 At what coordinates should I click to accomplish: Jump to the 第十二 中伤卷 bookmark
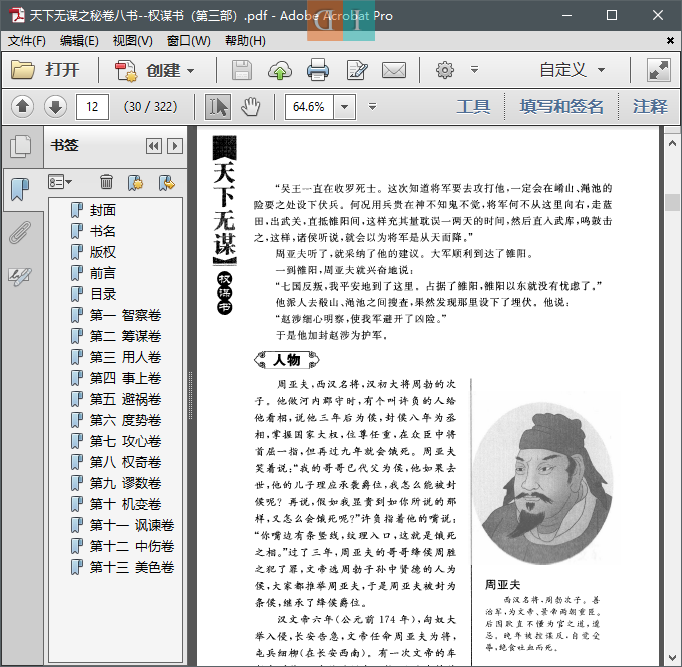(x=132, y=546)
